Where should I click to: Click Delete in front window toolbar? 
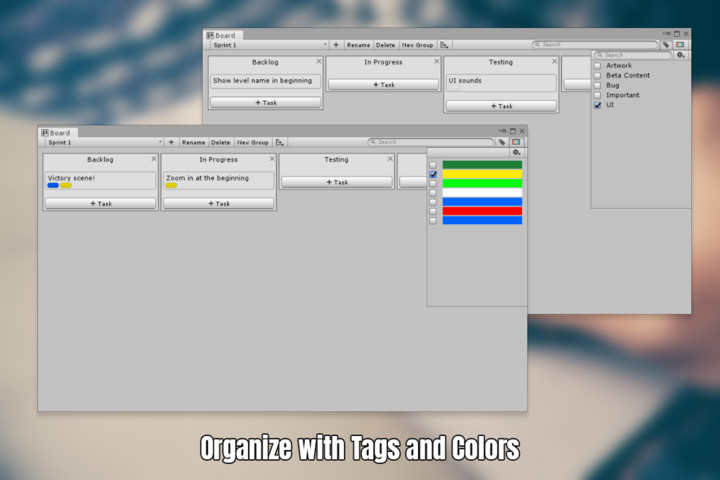[x=221, y=142]
